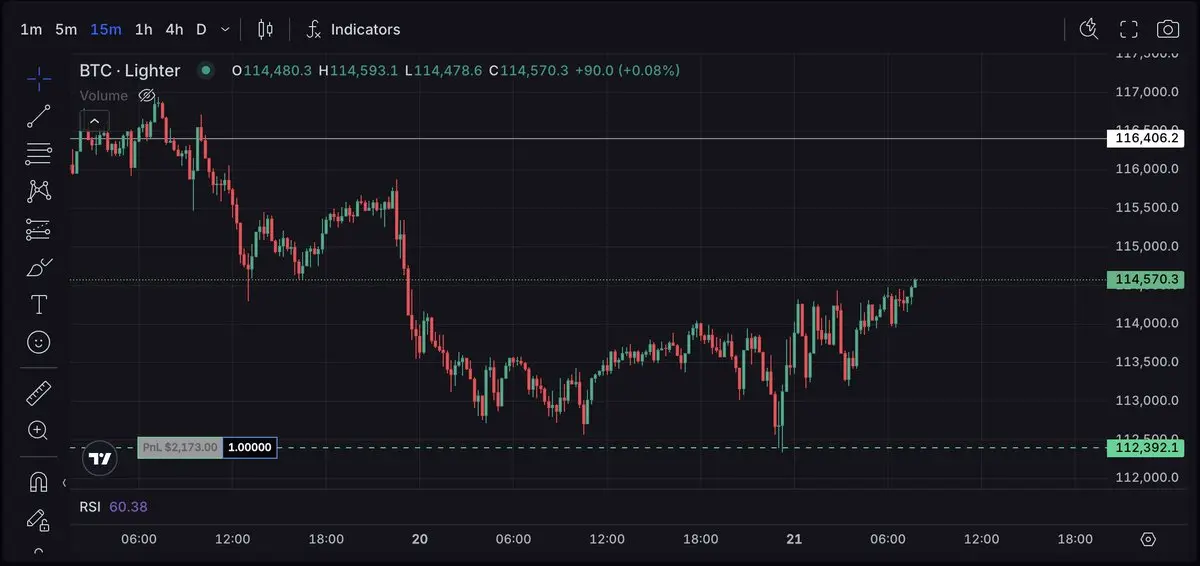Click 113,000.0 on the price axis

(1147, 400)
